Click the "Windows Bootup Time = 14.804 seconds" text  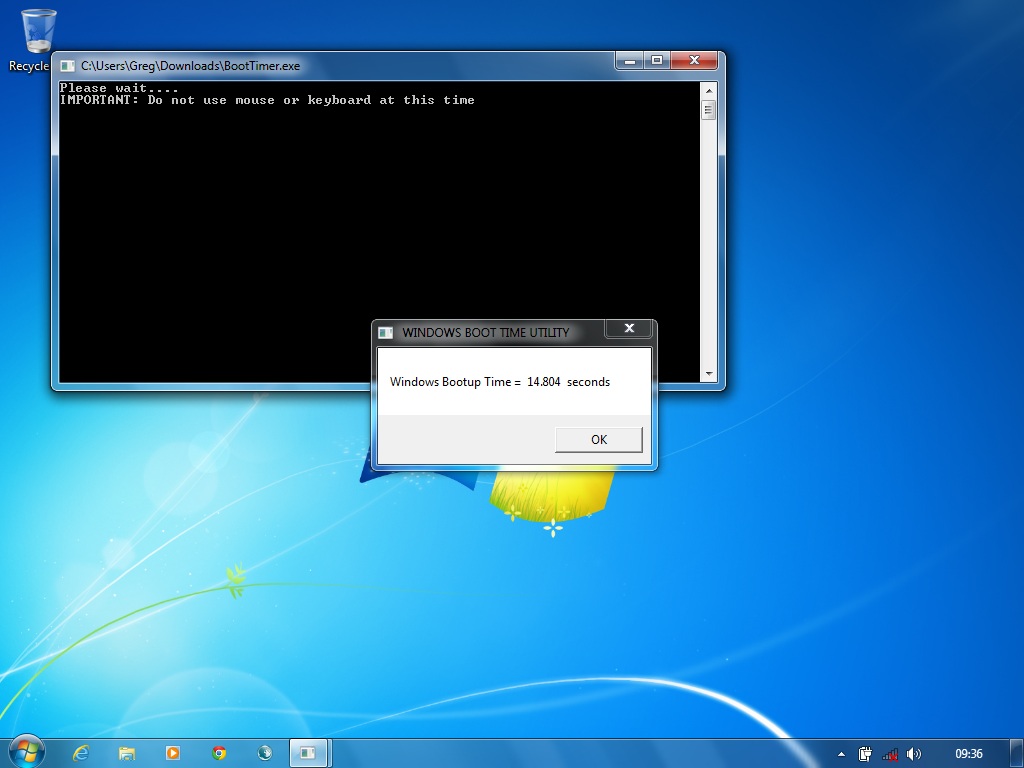point(500,382)
